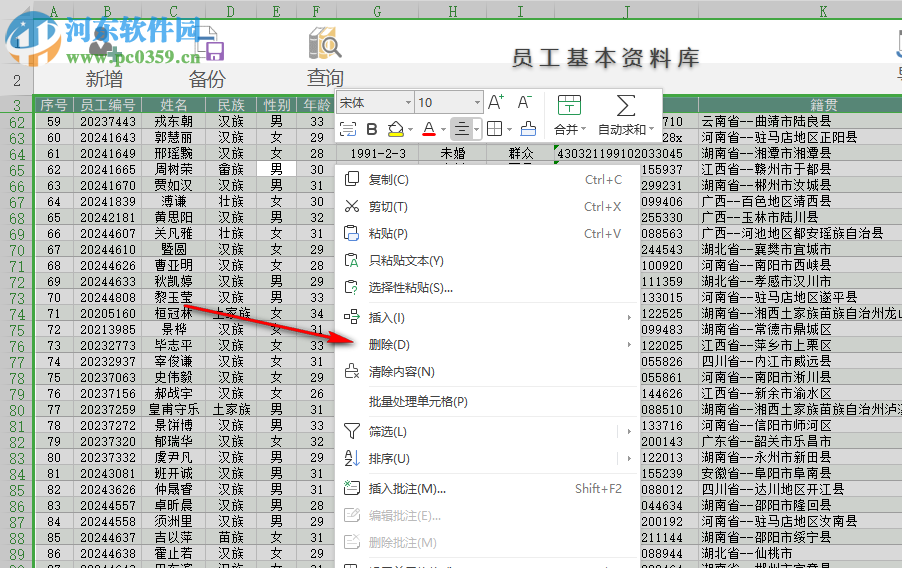Click the copy icon in context menu
The height and width of the screenshot is (568, 902).
point(352,180)
